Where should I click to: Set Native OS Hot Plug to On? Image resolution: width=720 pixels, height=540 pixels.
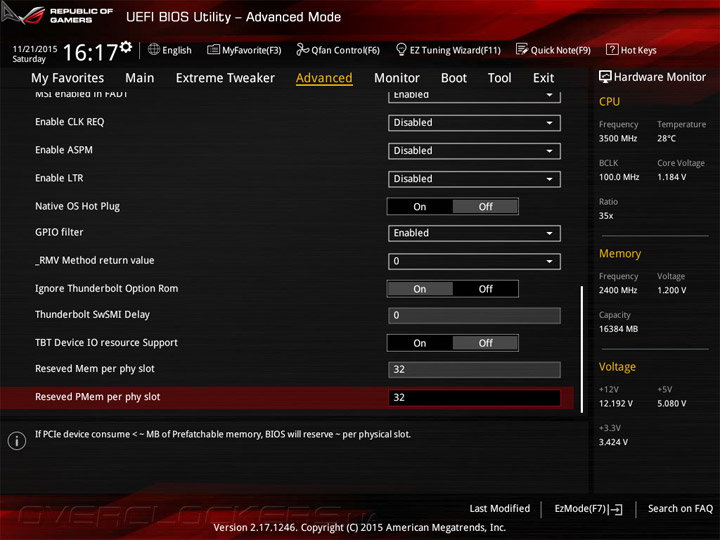coord(420,207)
